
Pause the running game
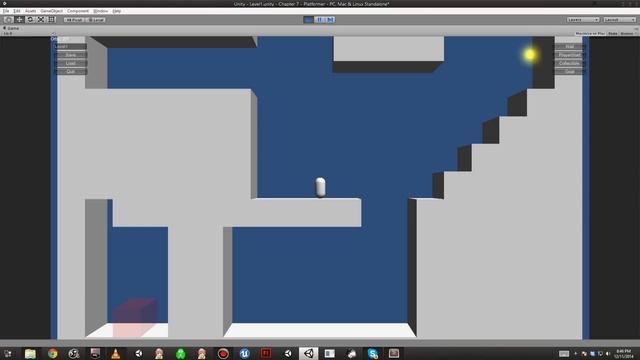319,20
